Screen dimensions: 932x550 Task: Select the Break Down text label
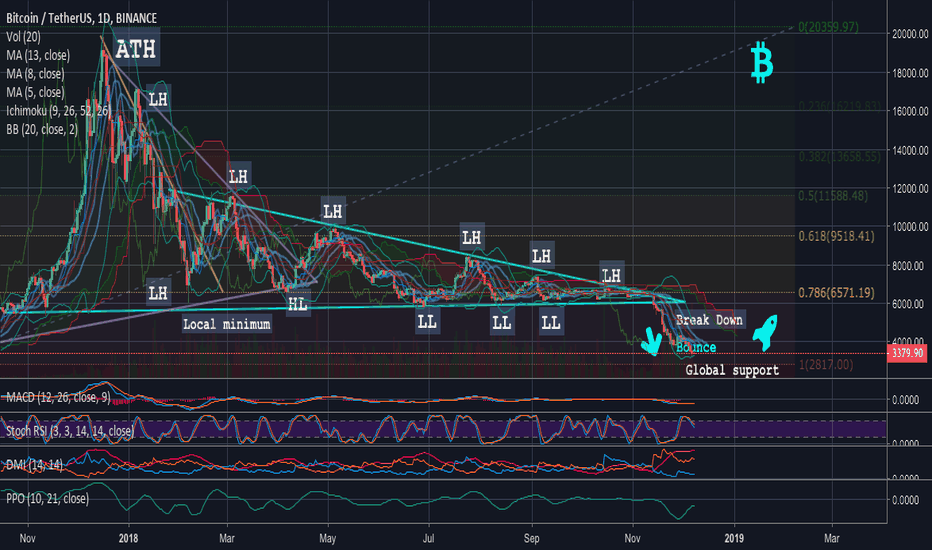click(710, 320)
